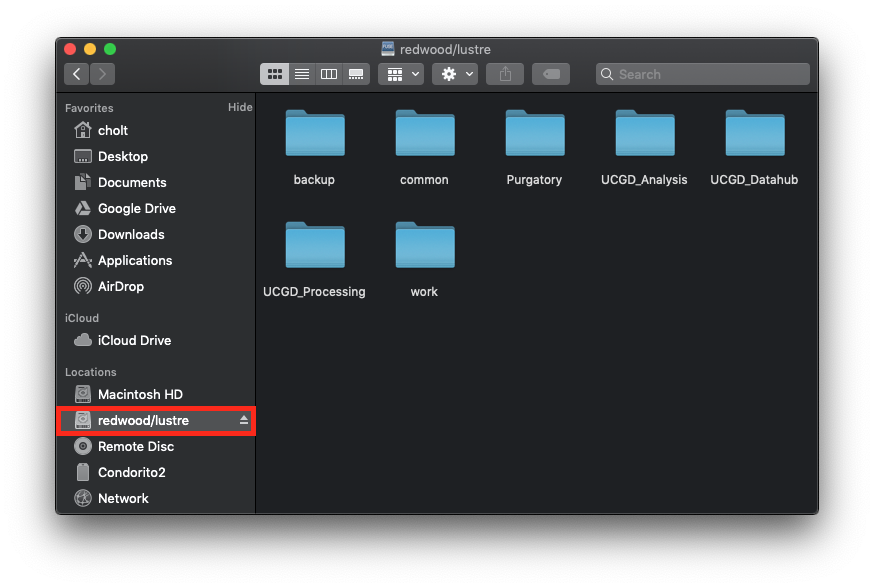The image size is (874, 588).
Task: Select the backup folder icon
Action: pos(315,133)
